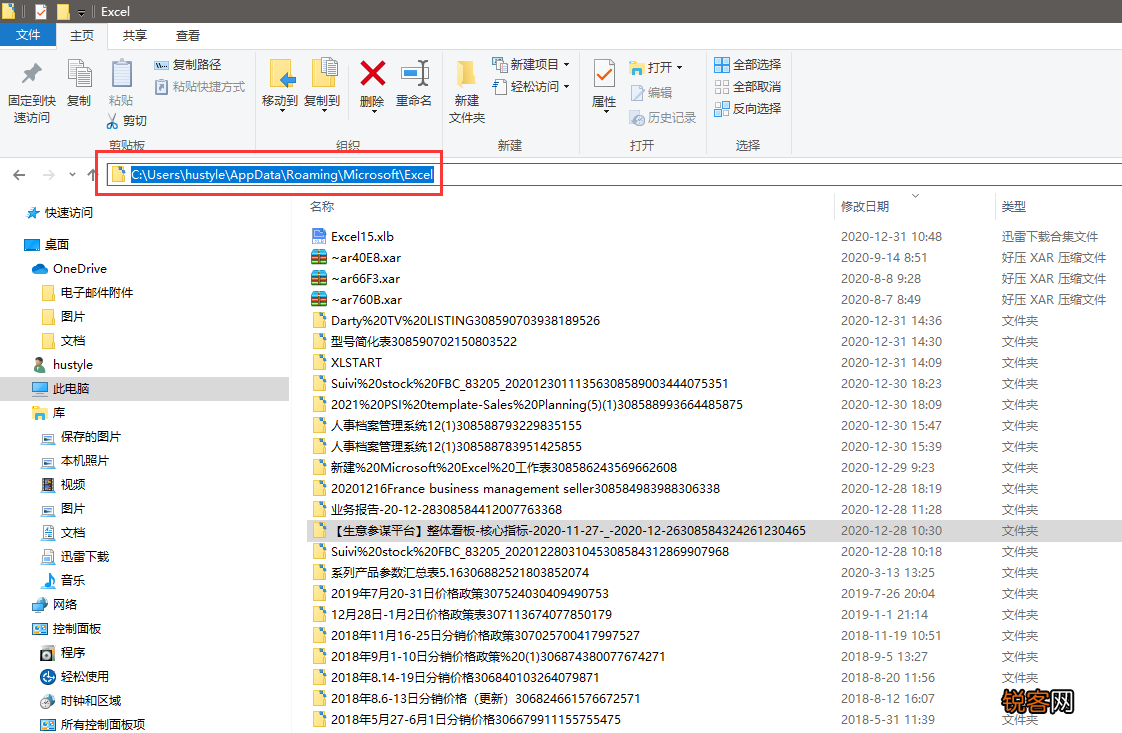Image resolution: width=1122 pixels, height=733 pixels.
Task: Click the Rename icon
Action: 414,74
